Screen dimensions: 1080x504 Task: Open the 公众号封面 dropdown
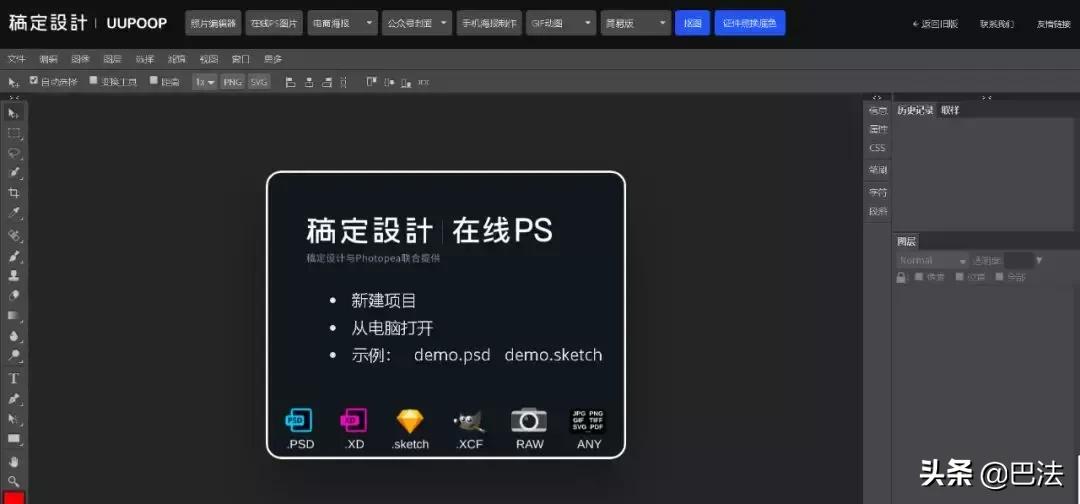[417, 23]
